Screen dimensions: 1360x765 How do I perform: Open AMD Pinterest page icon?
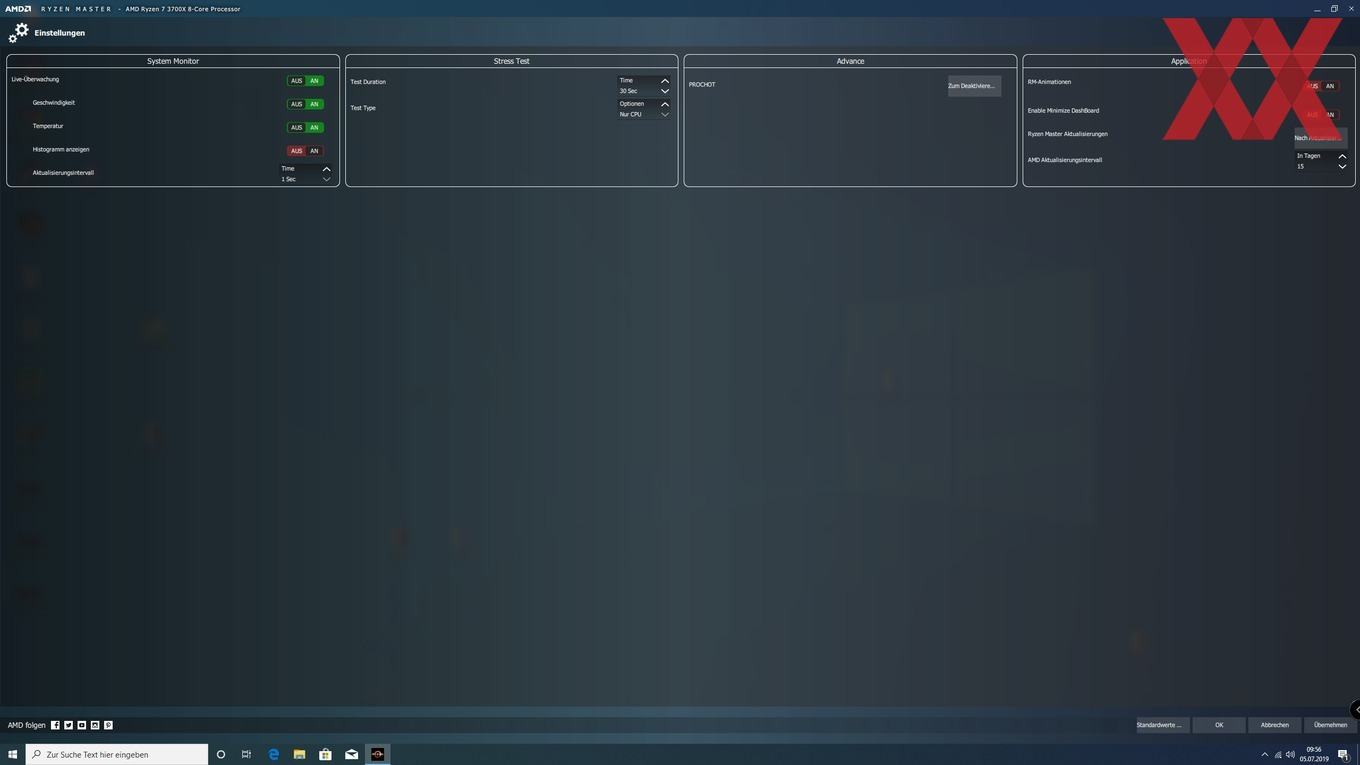click(x=108, y=725)
